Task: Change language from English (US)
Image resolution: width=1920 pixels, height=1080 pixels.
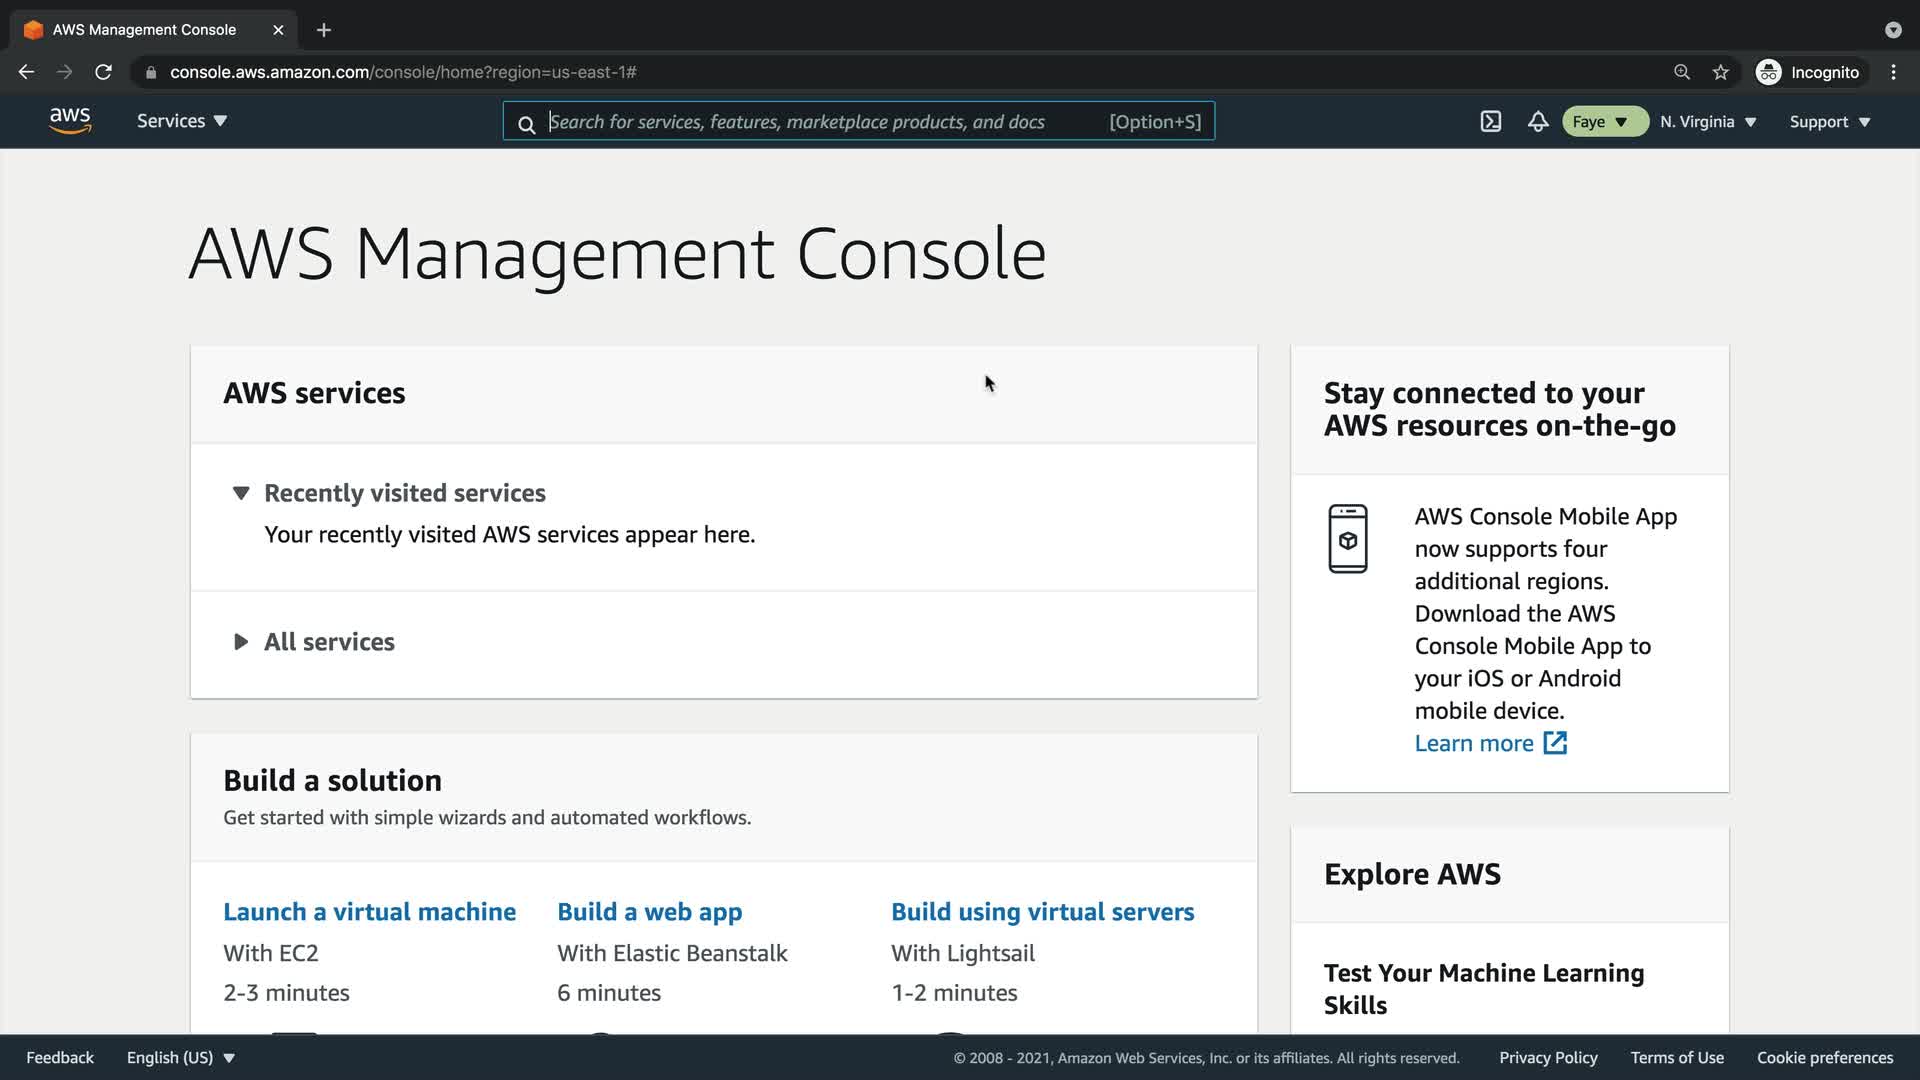Action: (180, 1058)
